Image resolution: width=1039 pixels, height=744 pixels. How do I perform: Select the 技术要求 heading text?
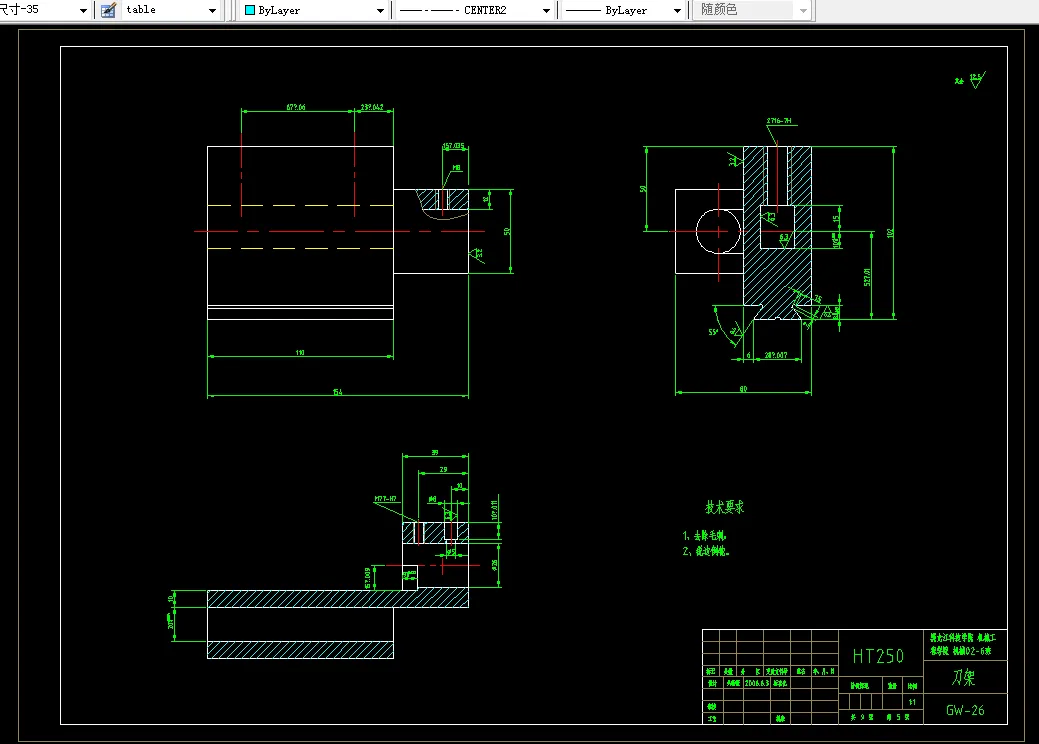724,507
